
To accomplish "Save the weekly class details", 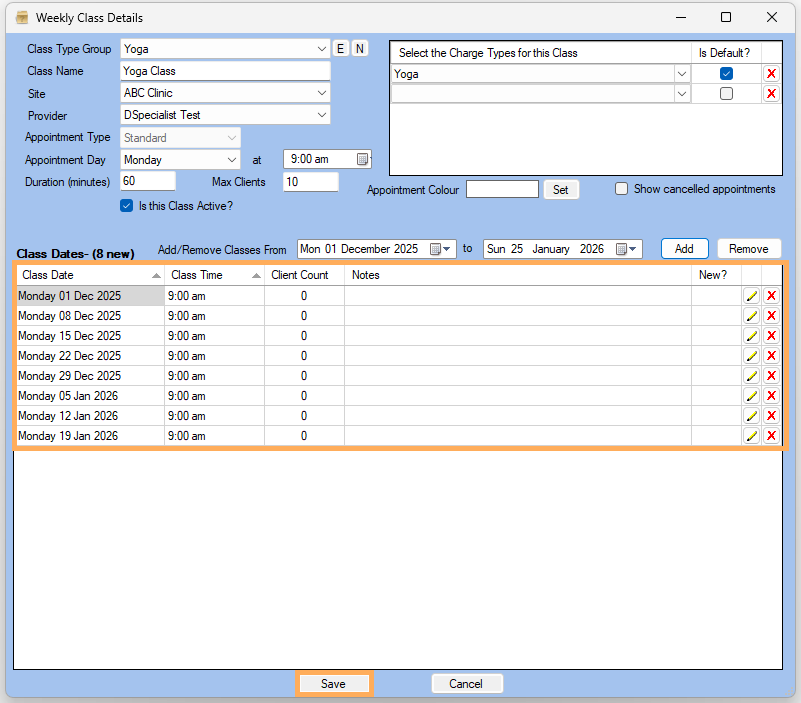I will 333,684.
